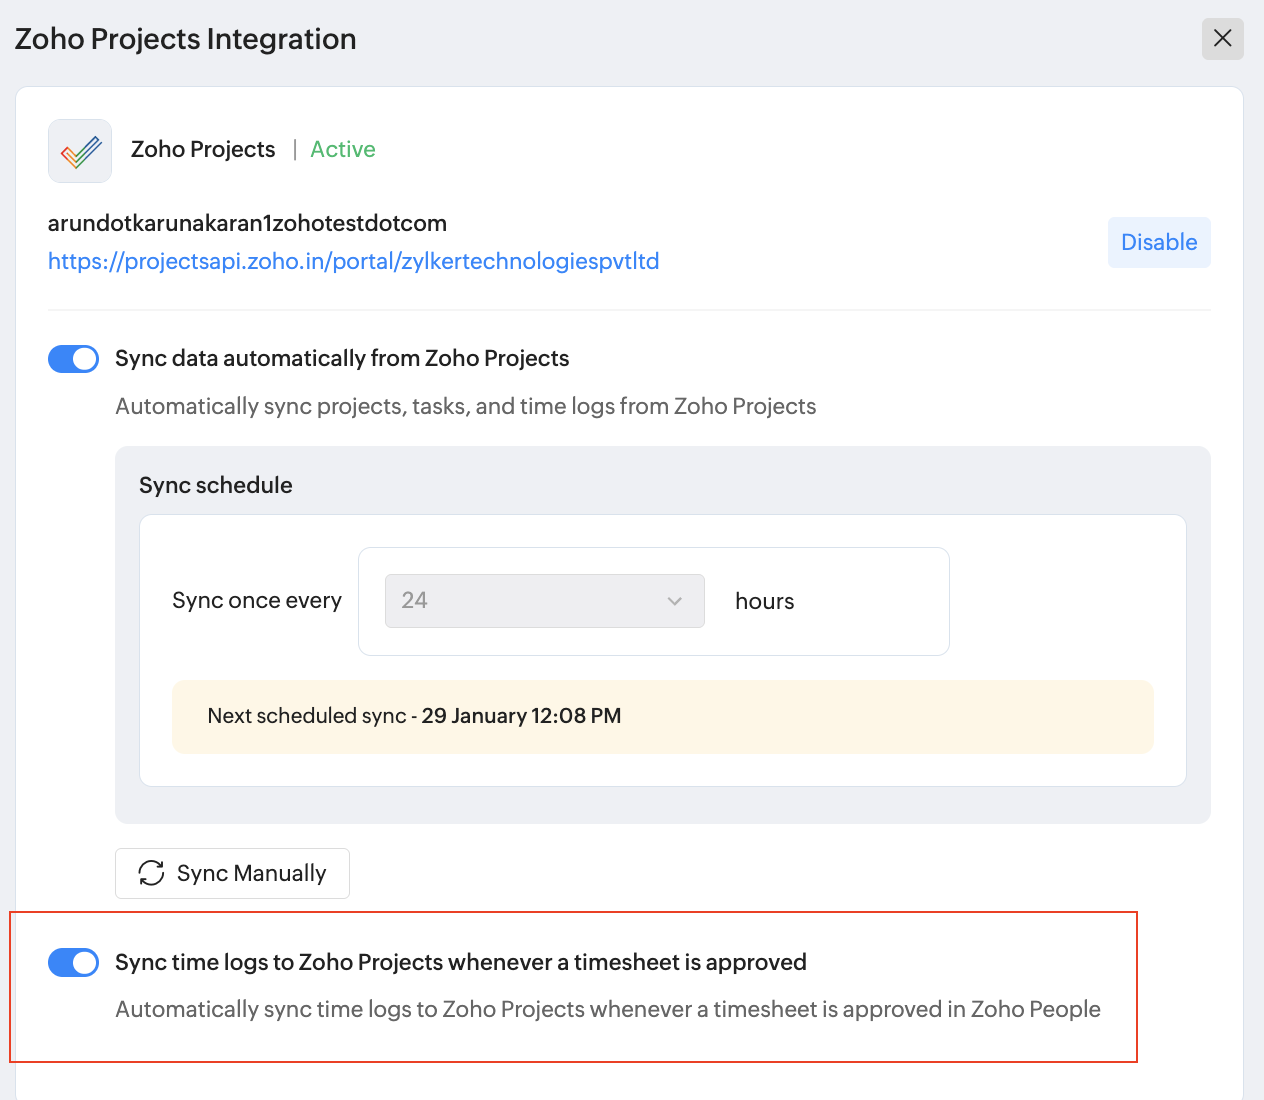Image resolution: width=1264 pixels, height=1100 pixels.
Task: Click the Sync Manually button label
Action: 251,873
